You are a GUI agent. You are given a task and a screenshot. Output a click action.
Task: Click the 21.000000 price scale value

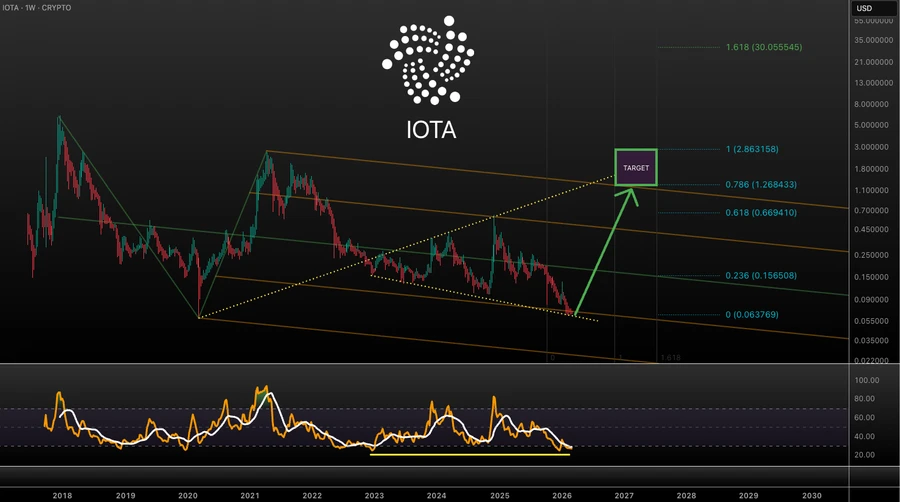[x=874, y=63]
